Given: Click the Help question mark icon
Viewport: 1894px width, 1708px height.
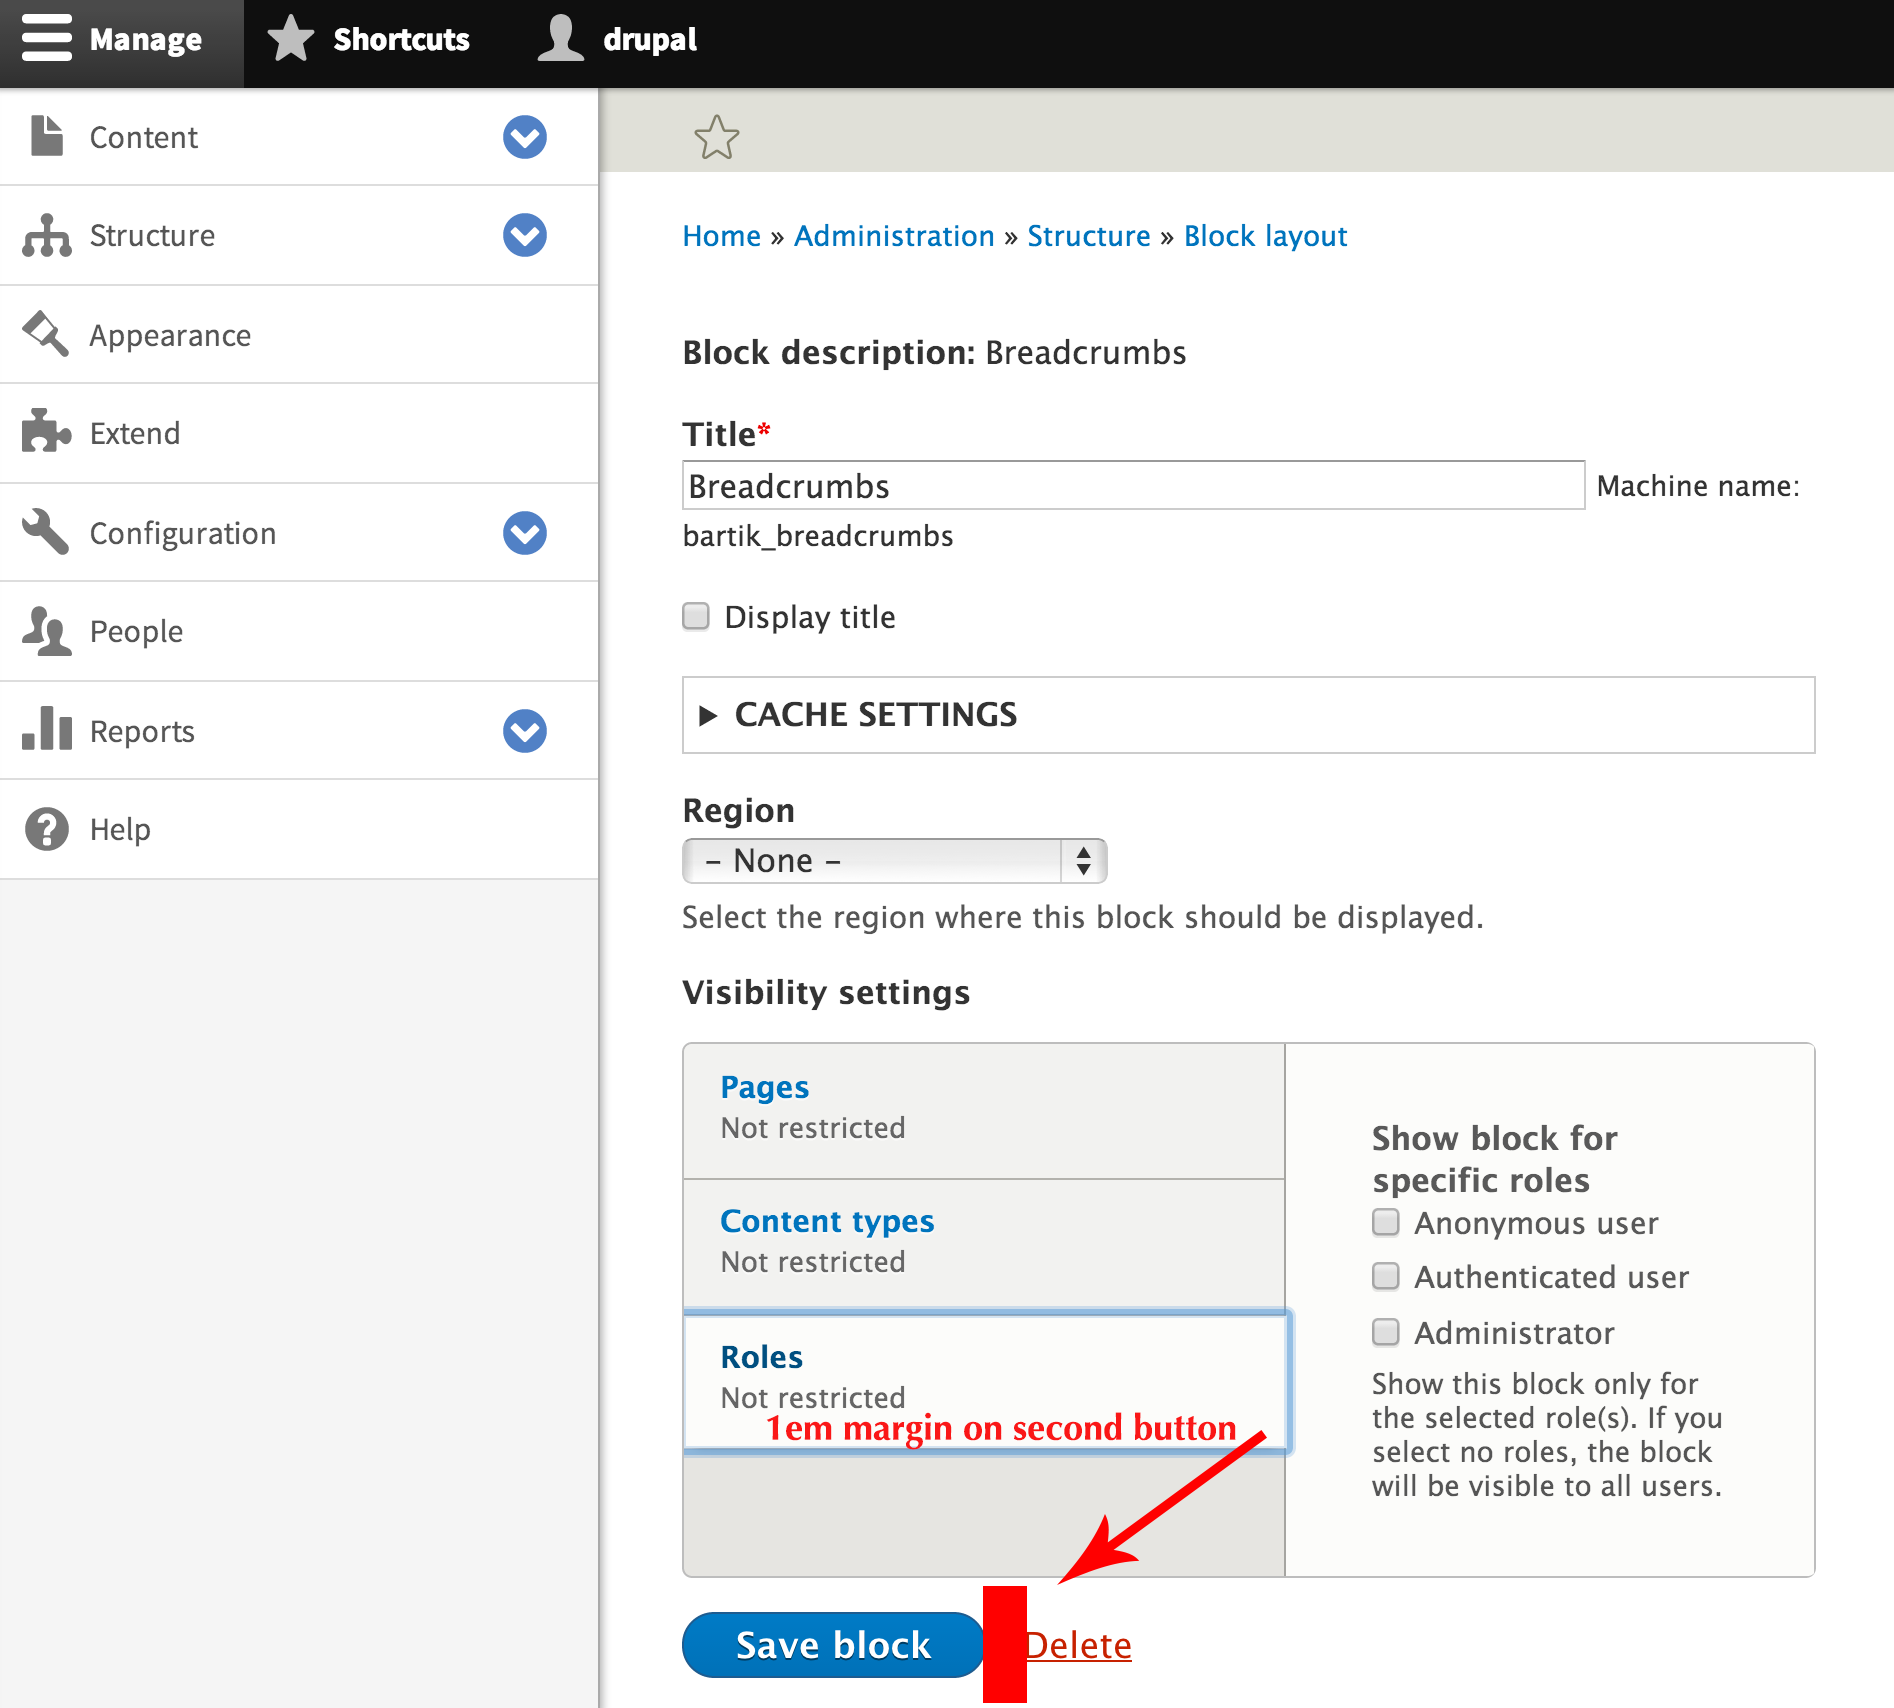Looking at the screenshot, I should coord(46,829).
